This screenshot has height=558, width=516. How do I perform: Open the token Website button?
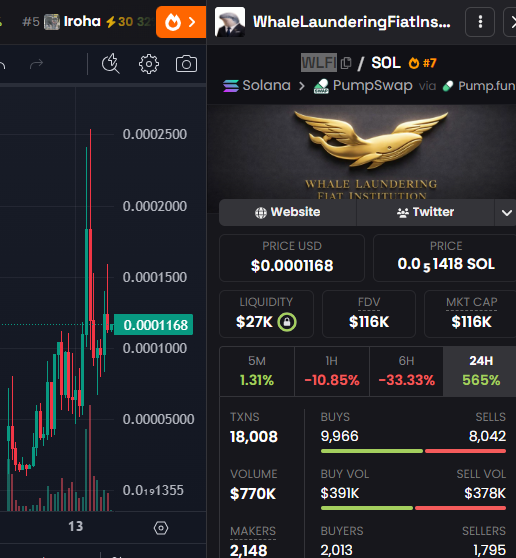click(288, 212)
